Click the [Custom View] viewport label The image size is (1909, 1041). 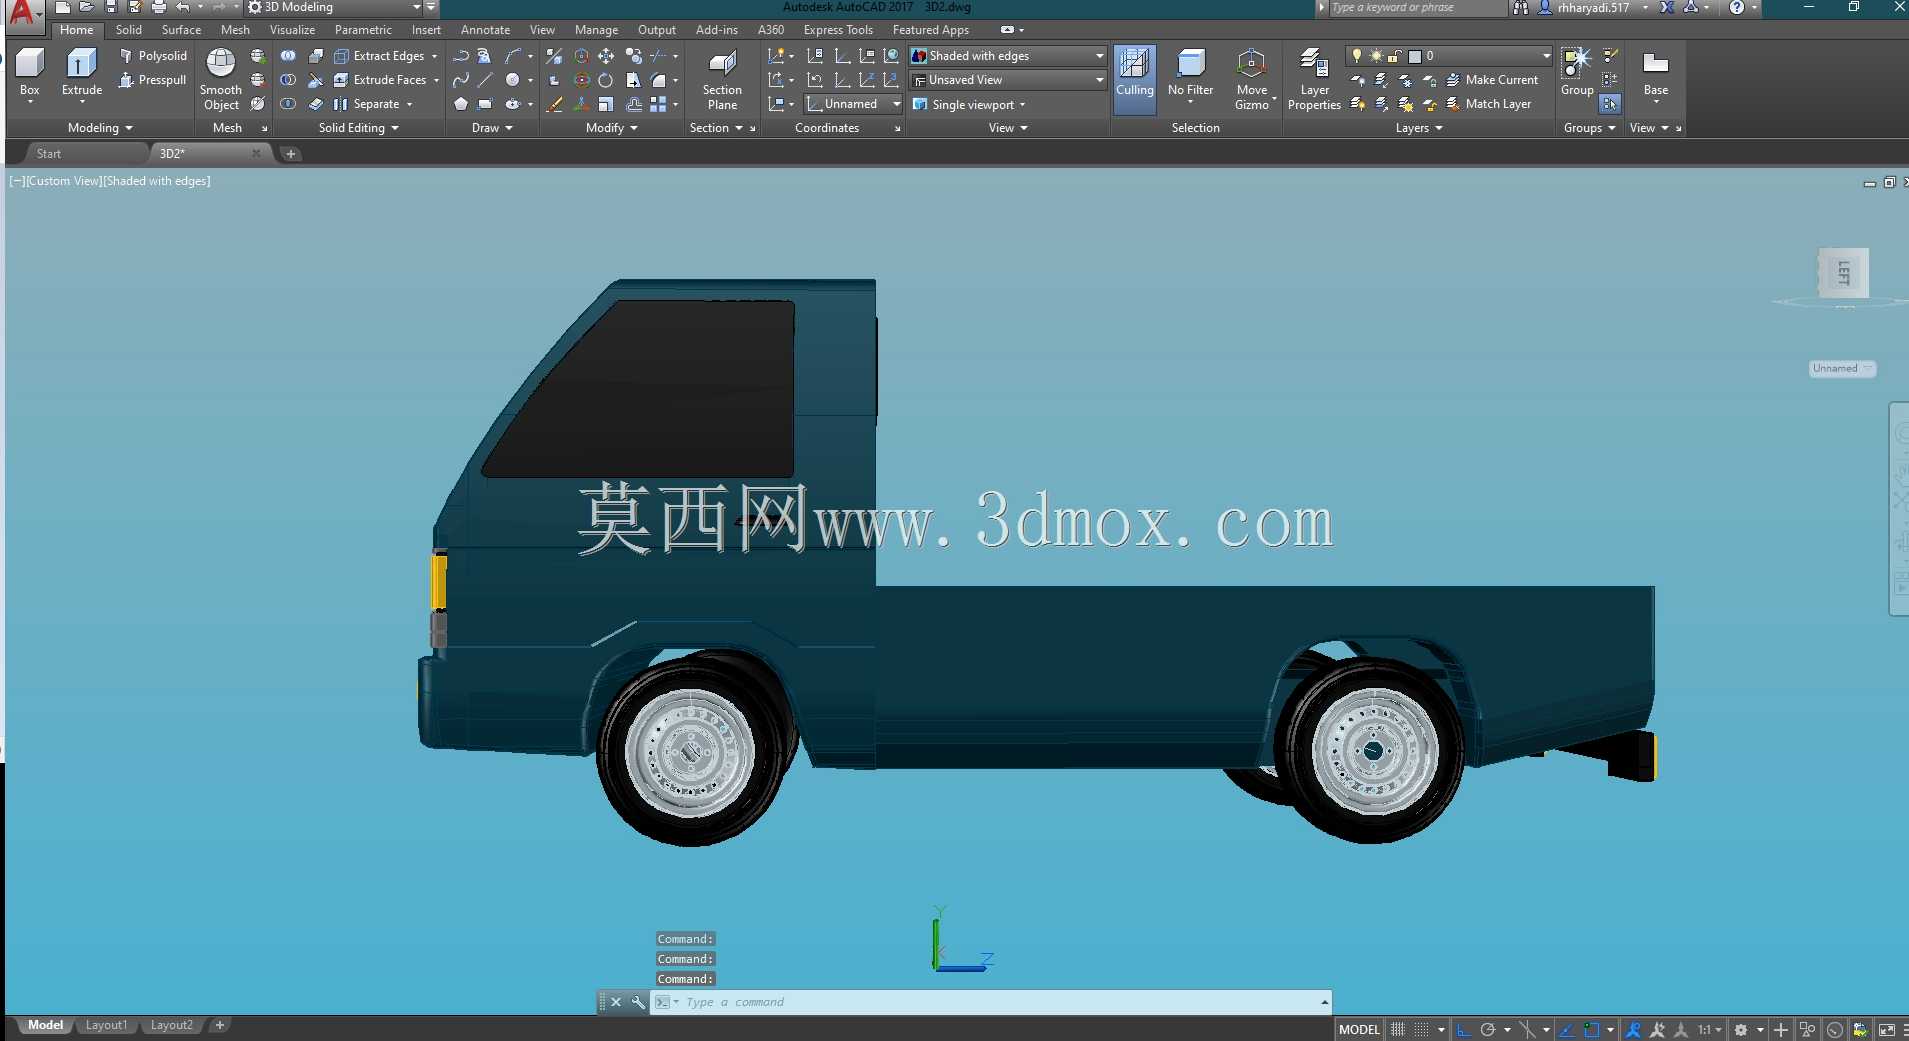[63, 181]
